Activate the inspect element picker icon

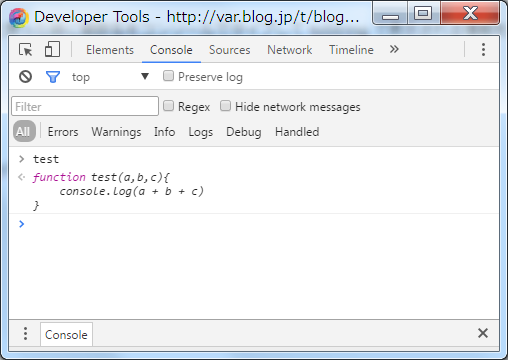coord(26,50)
